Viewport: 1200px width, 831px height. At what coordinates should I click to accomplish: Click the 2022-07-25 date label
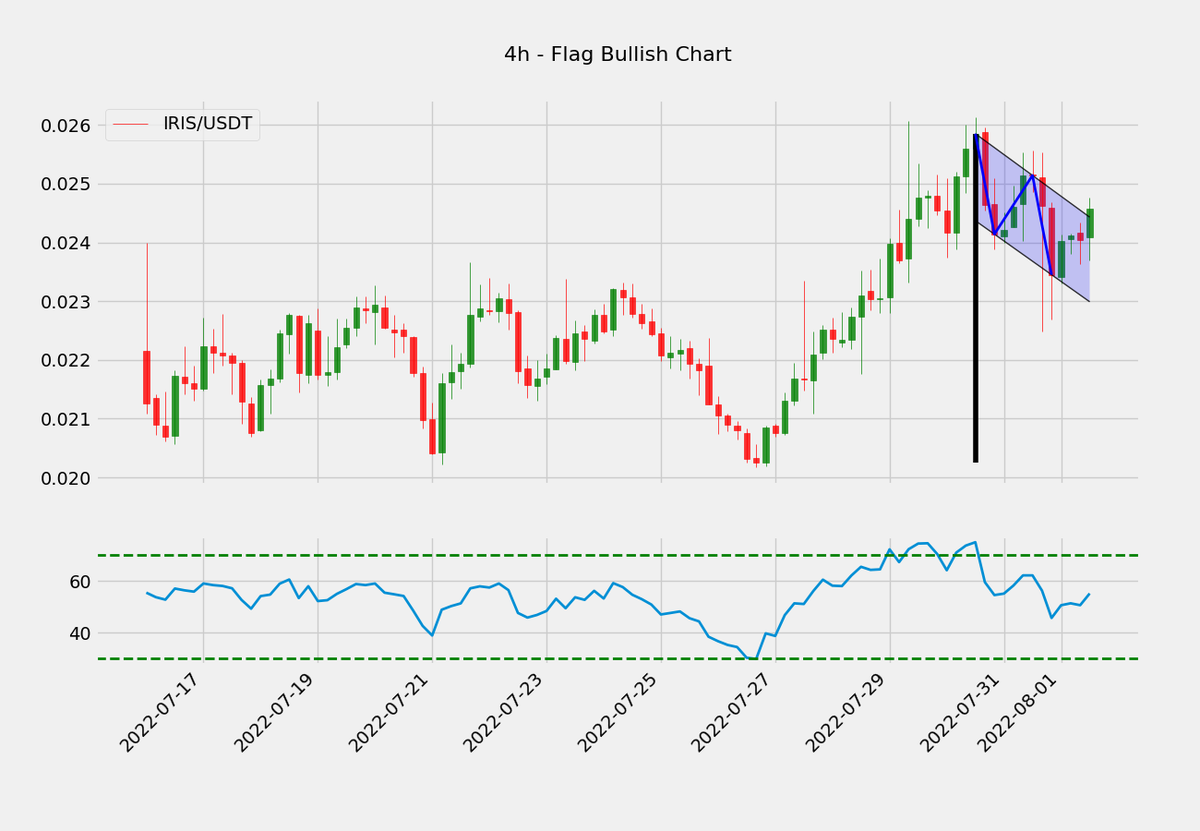coord(618,713)
